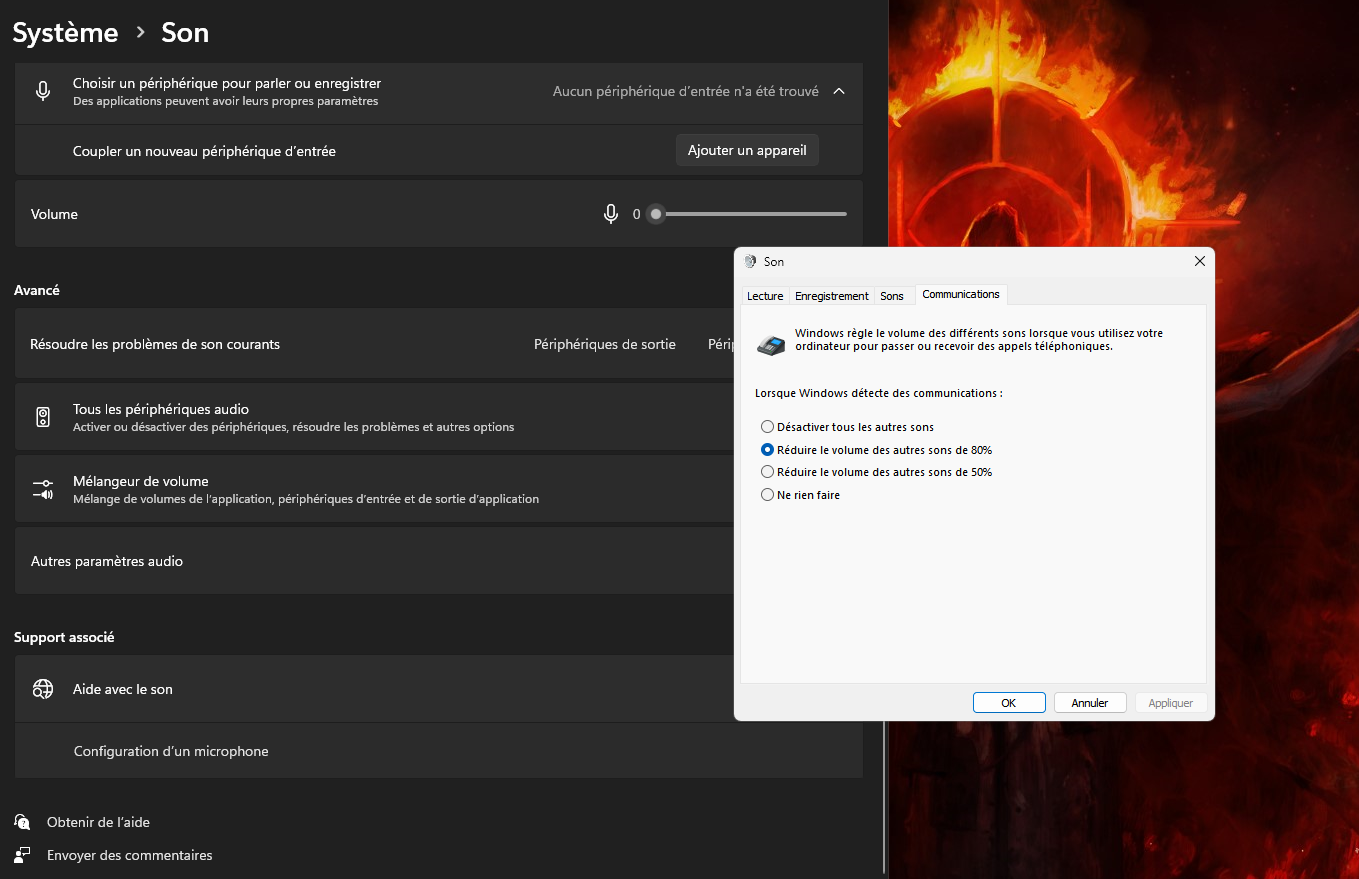The width and height of the screenshot is (1359, 879).
Task: Click the 'Avancé' section heading
Action: click(37, 290)
